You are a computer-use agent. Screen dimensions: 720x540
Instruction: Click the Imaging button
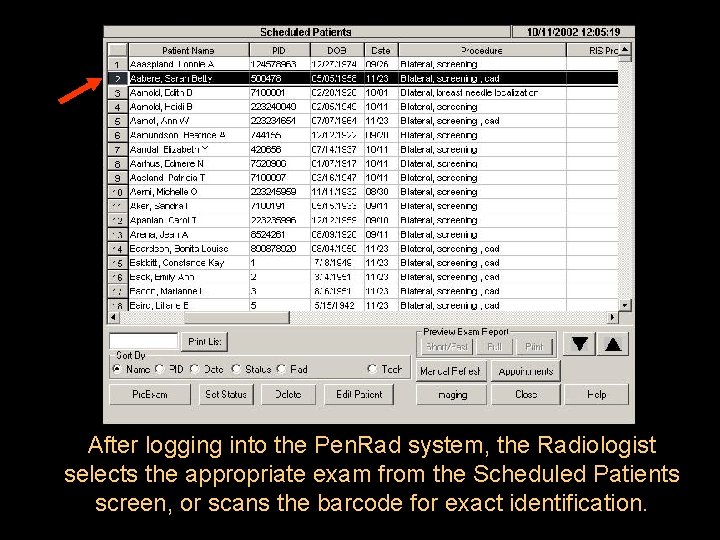(451, 394)
